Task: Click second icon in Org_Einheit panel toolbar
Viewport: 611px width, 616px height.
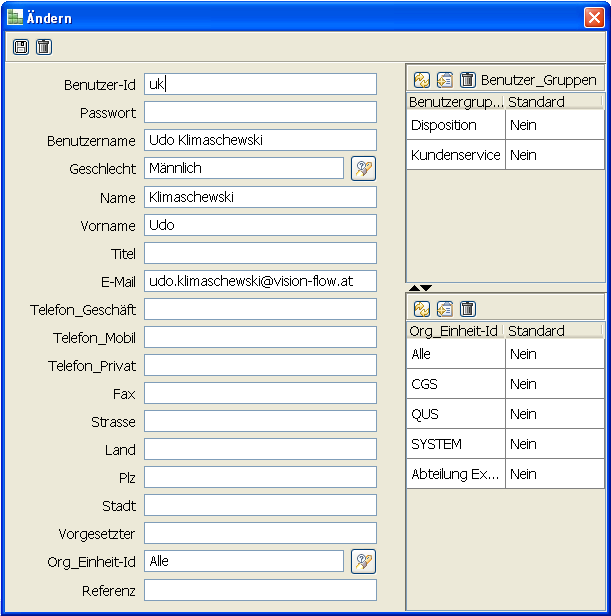Action: coord(445,309)
